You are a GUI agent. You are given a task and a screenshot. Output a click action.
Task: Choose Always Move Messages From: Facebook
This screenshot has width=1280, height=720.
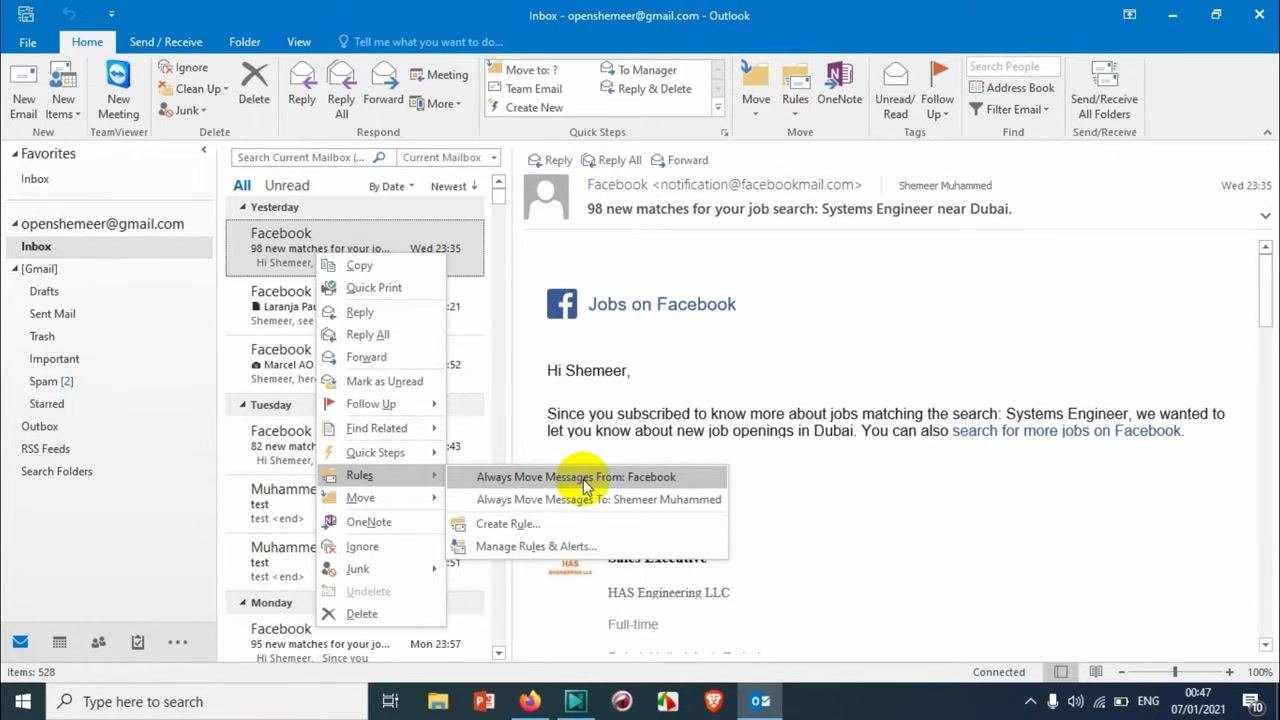[x=587, y=477]
